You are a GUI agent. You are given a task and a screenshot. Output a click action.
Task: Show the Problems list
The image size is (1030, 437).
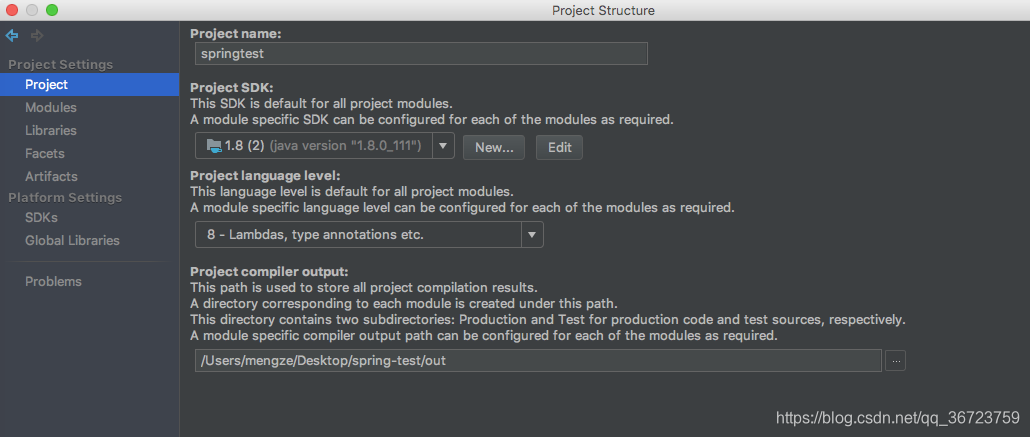pyautogui.click(x=54, y=282)
